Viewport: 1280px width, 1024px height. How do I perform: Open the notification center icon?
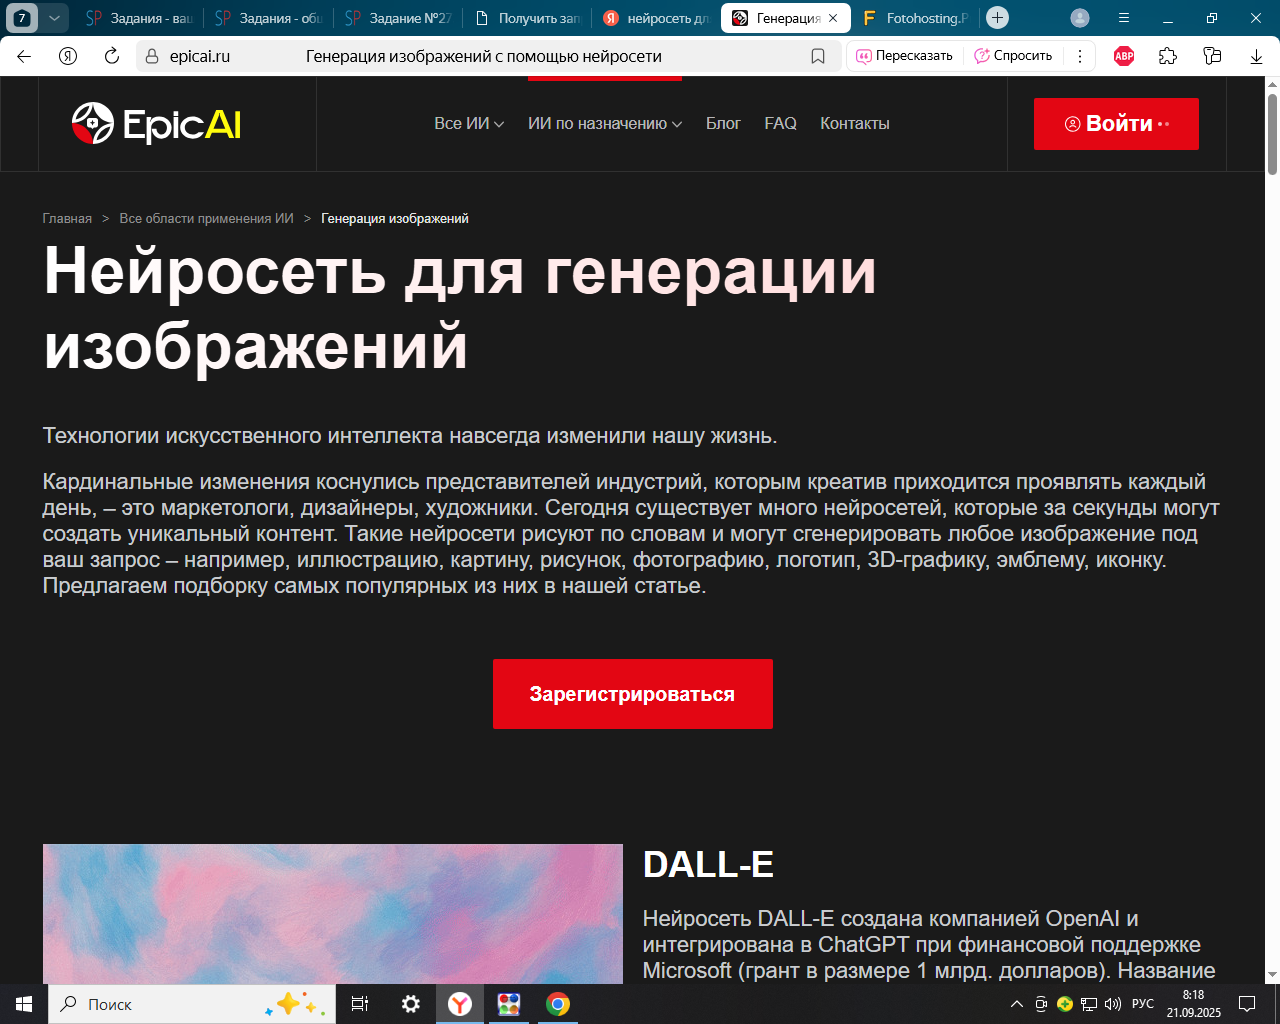coord(1247,1004)
